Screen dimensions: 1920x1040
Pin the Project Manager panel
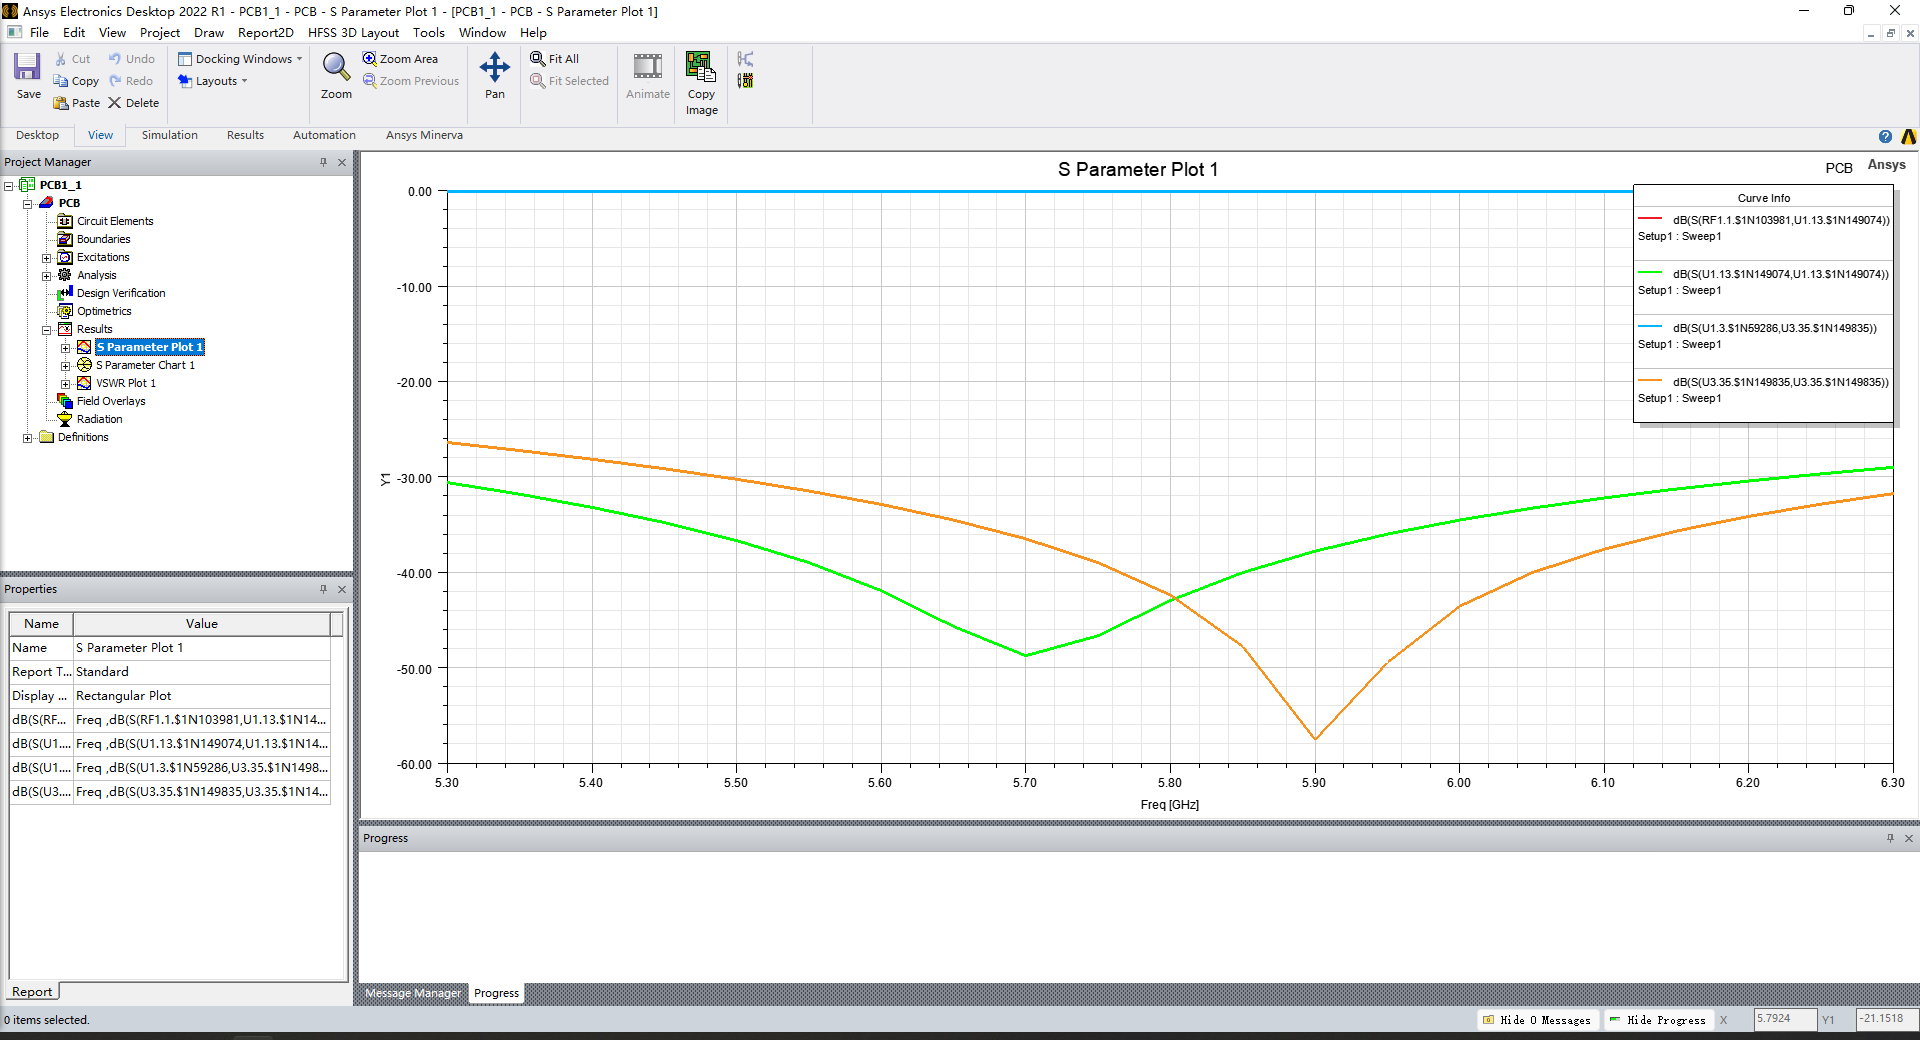tap(323, 162)
